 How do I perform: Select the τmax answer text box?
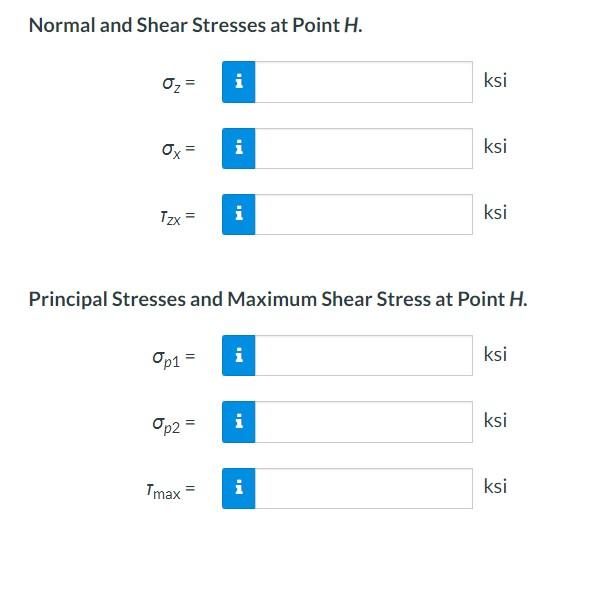(364, 489)
